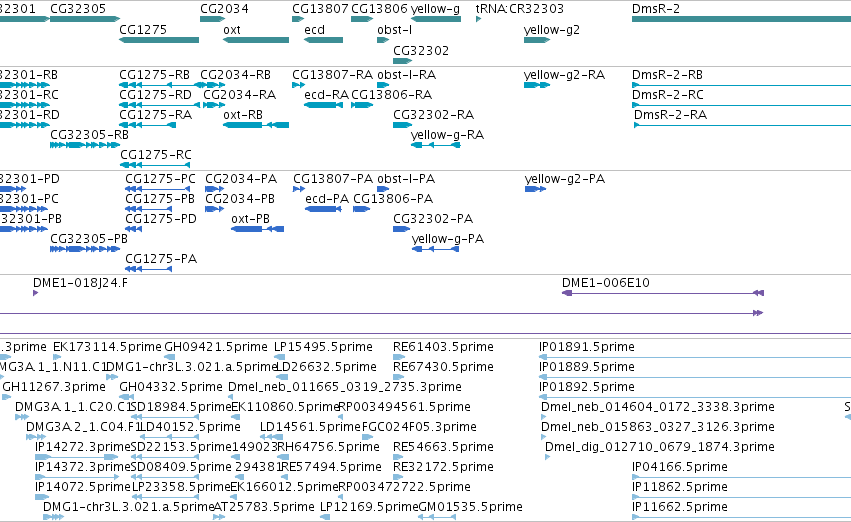Click EST label RE61403.5prime

tap(443, 347)
